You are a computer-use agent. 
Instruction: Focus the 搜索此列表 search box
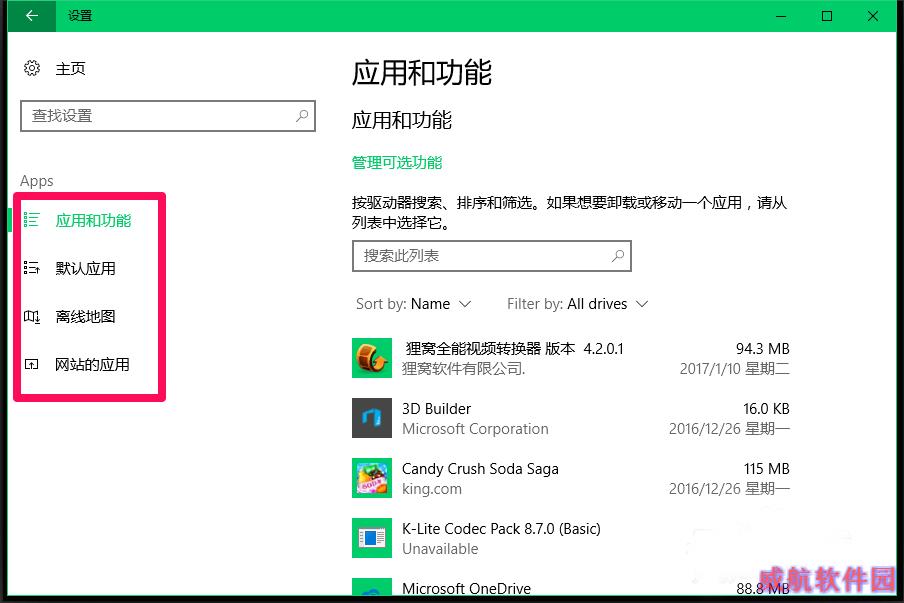pyautogui.click(x=492, y=256)
